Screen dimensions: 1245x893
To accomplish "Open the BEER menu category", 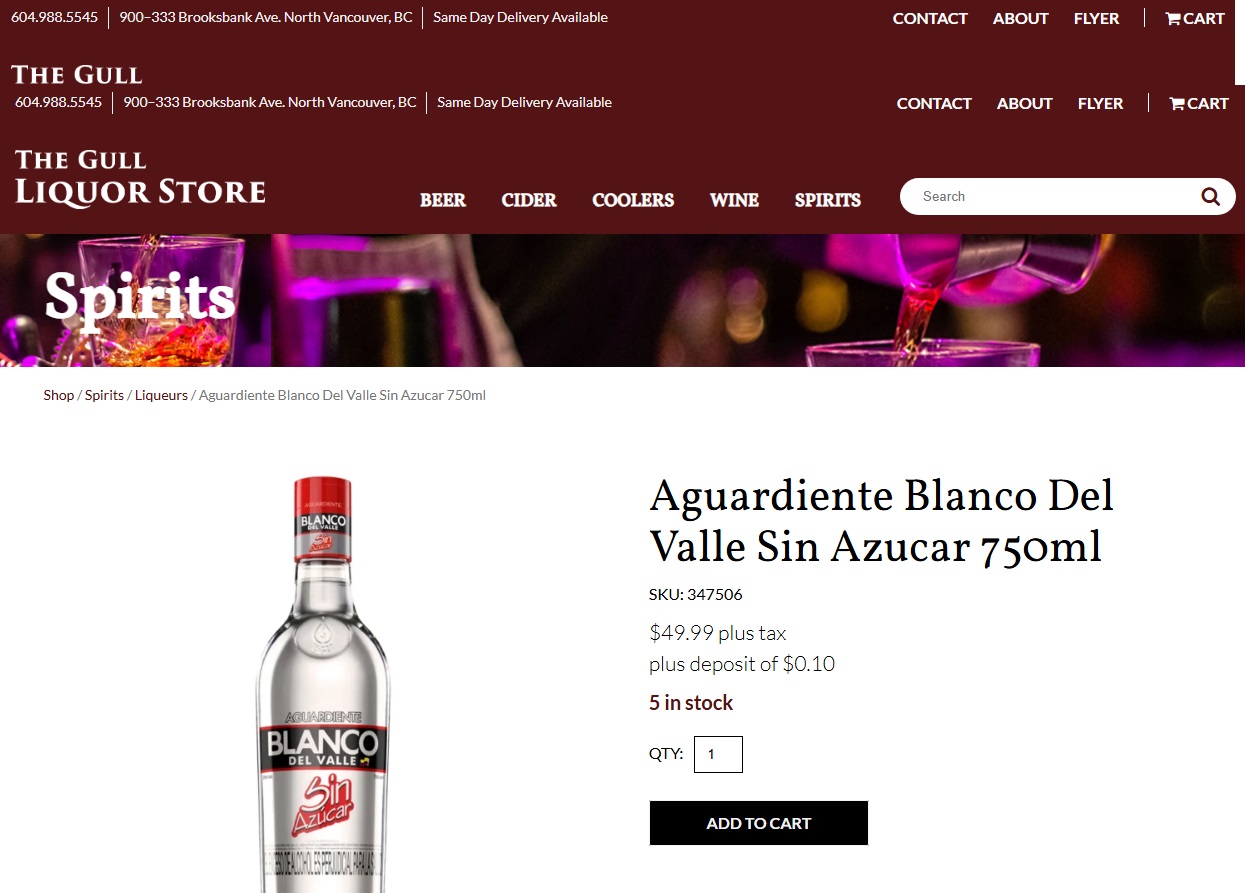I will (443, 200).
